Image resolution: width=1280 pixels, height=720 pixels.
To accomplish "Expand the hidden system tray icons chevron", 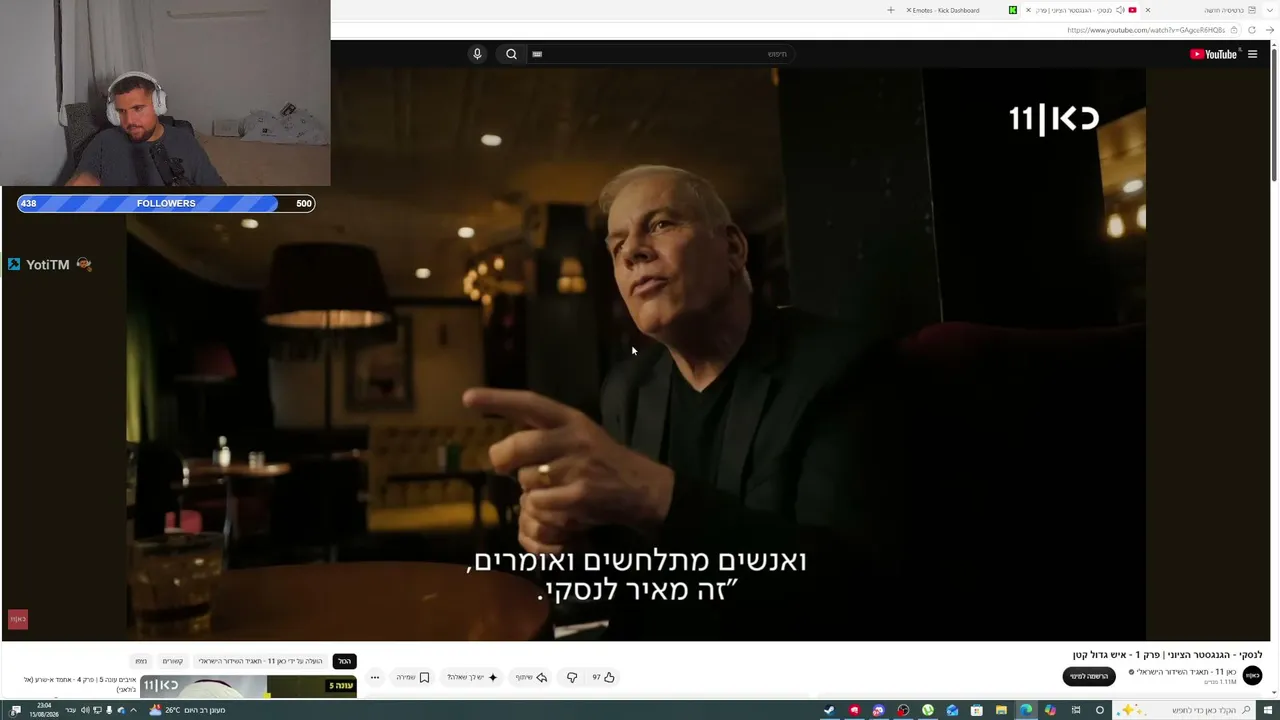I will click(133, 710).
